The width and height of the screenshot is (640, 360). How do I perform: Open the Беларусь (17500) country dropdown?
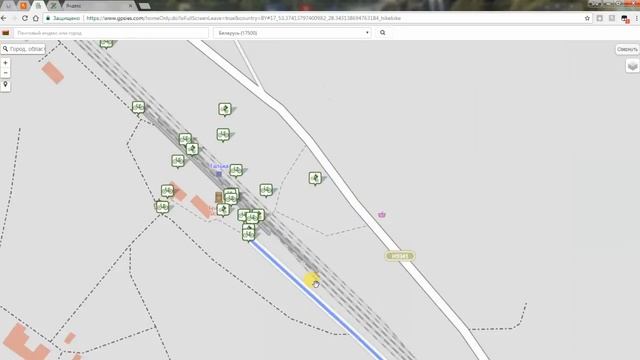click(x=292, y=33)
